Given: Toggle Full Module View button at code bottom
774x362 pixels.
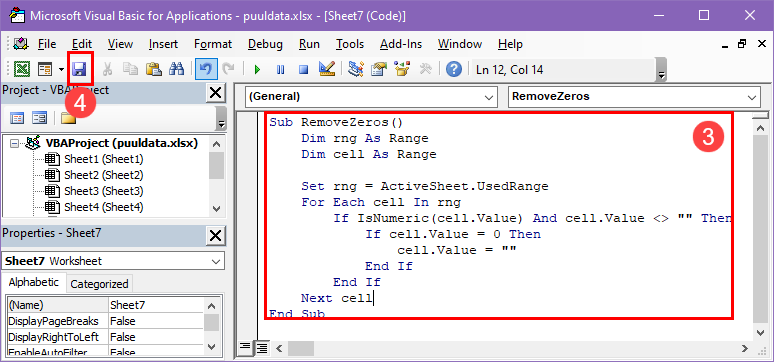Looking at the screenshot, I should pos(262,347).
